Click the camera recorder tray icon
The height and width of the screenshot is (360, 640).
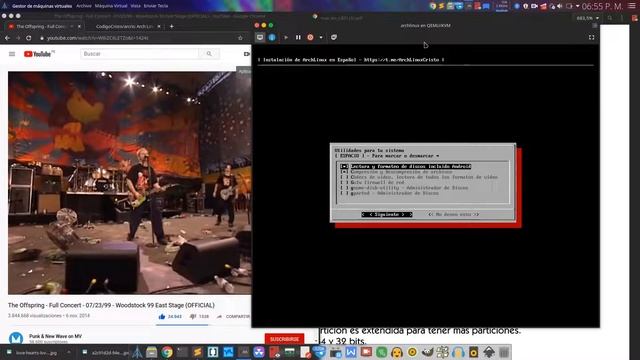pyautogui.click(x=534, y=6)
